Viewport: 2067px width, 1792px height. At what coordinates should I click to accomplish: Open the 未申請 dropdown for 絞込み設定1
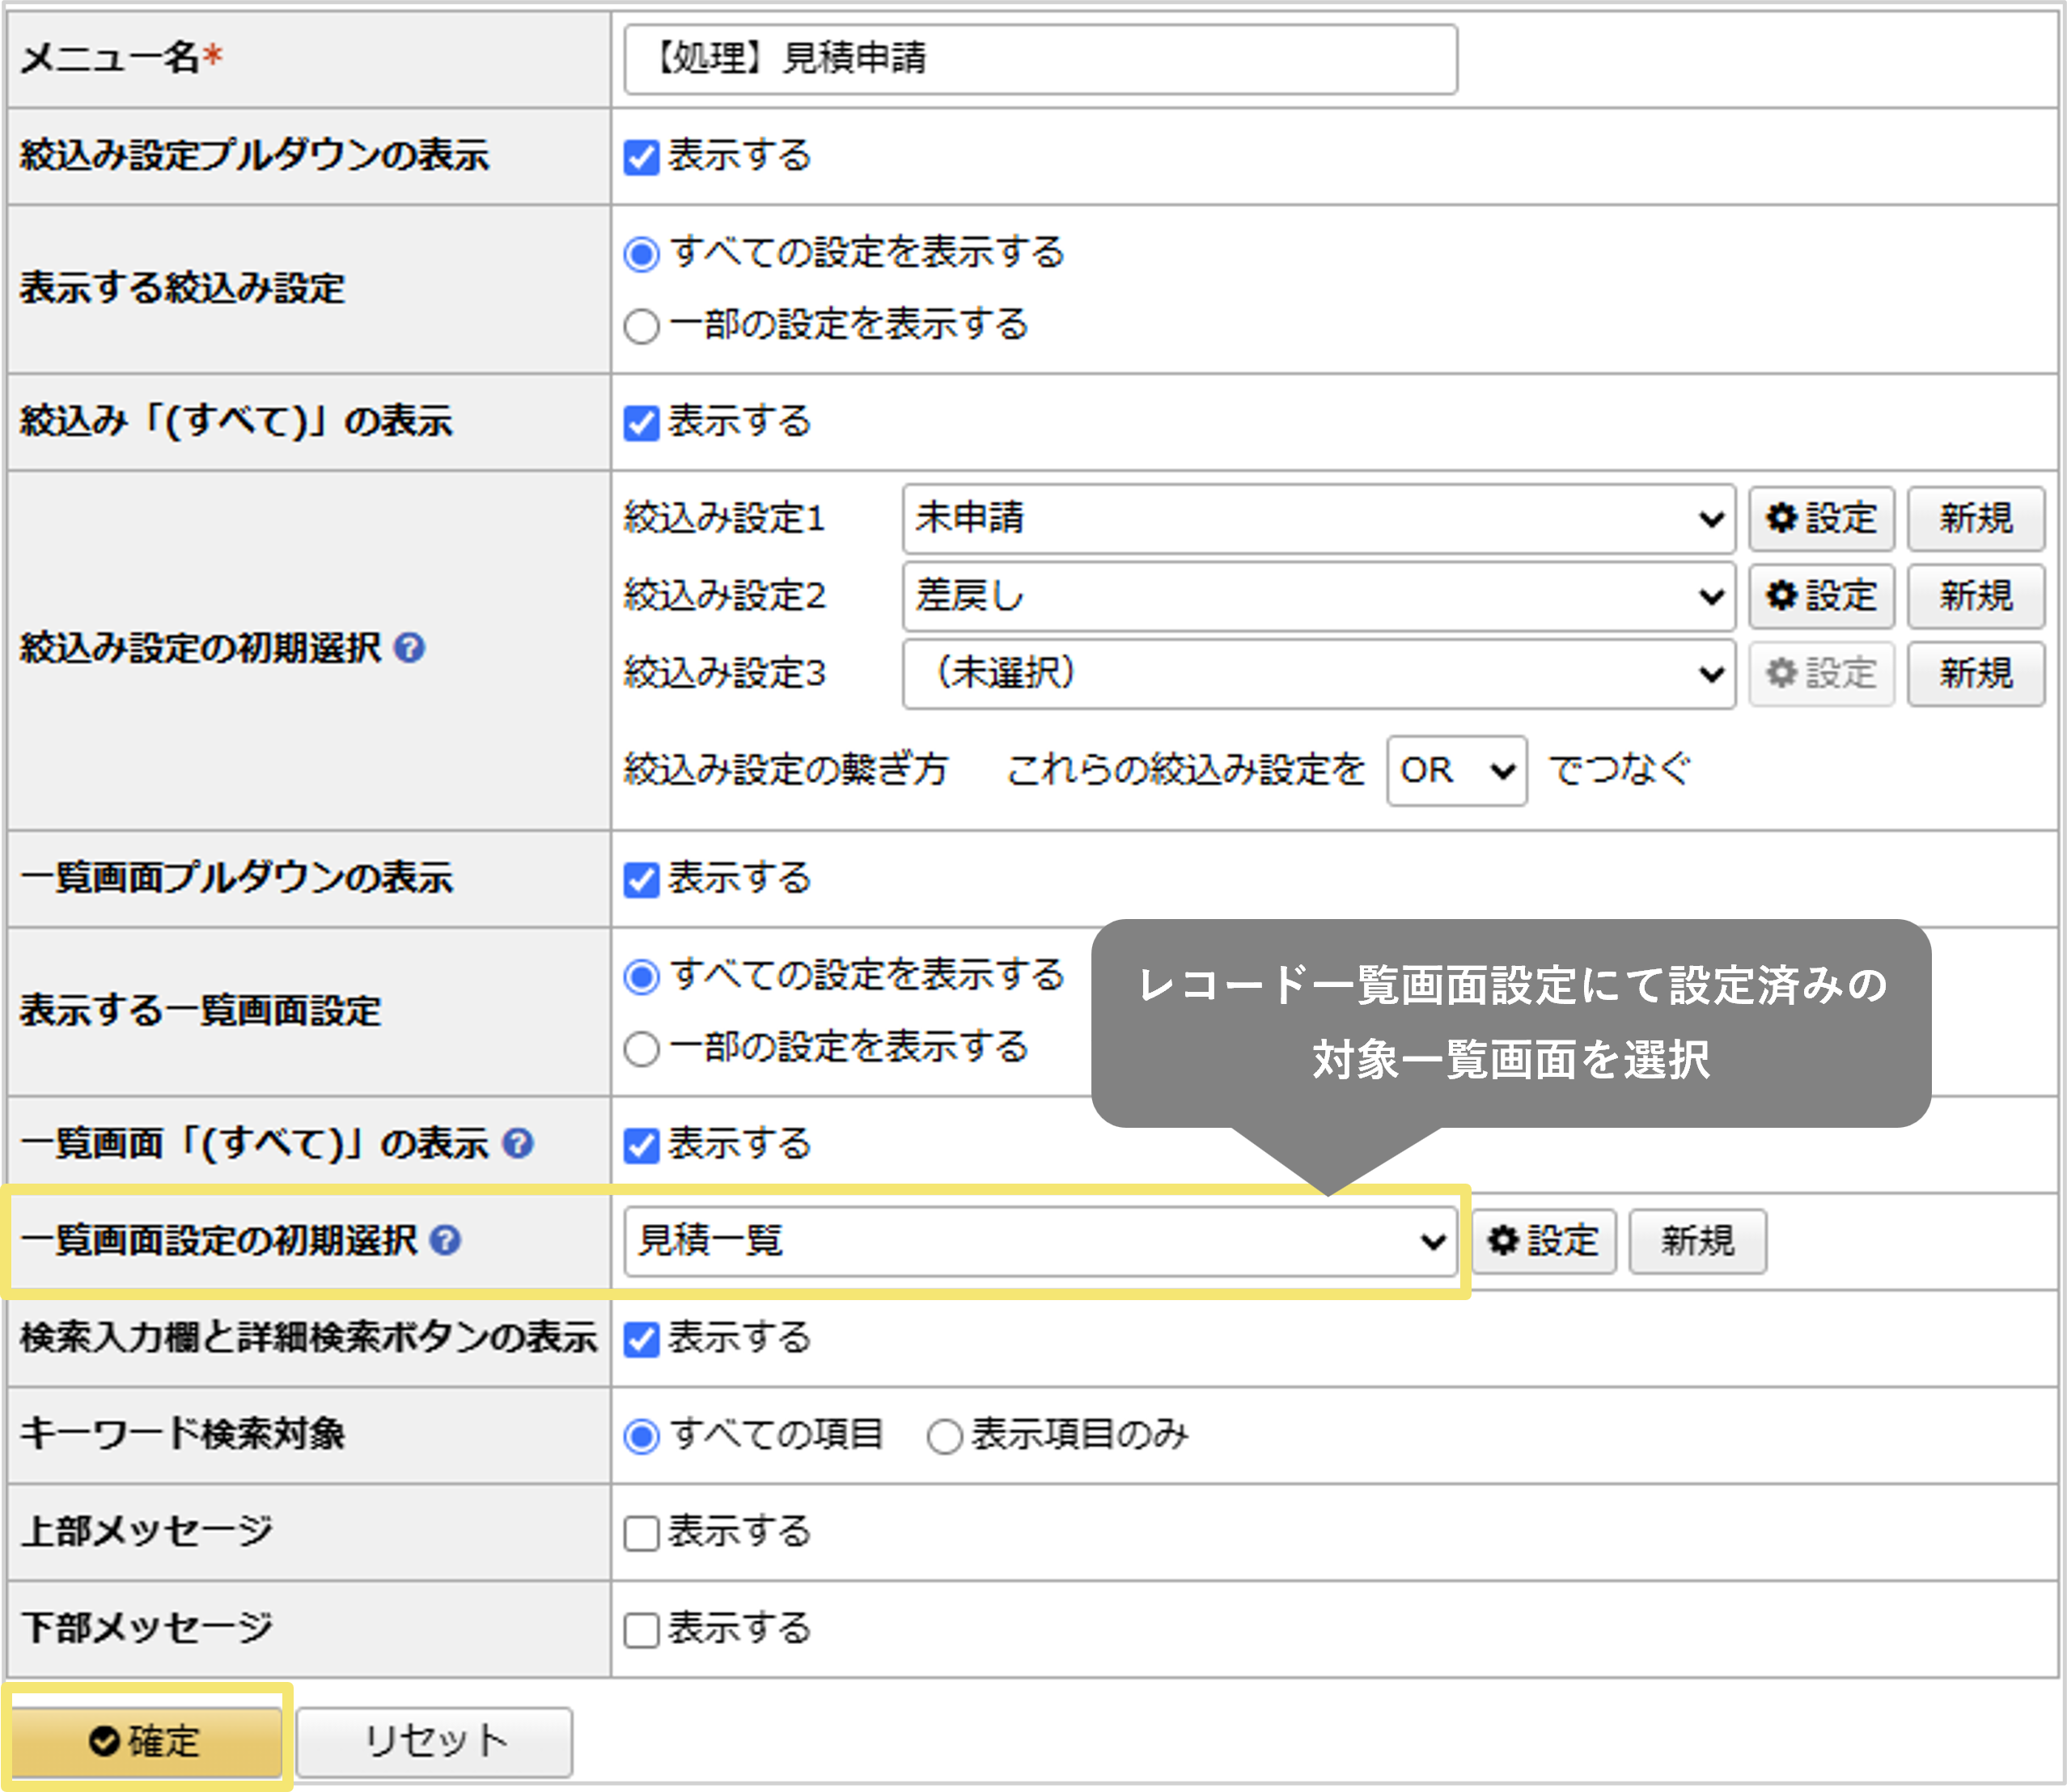coord(1318,519)
